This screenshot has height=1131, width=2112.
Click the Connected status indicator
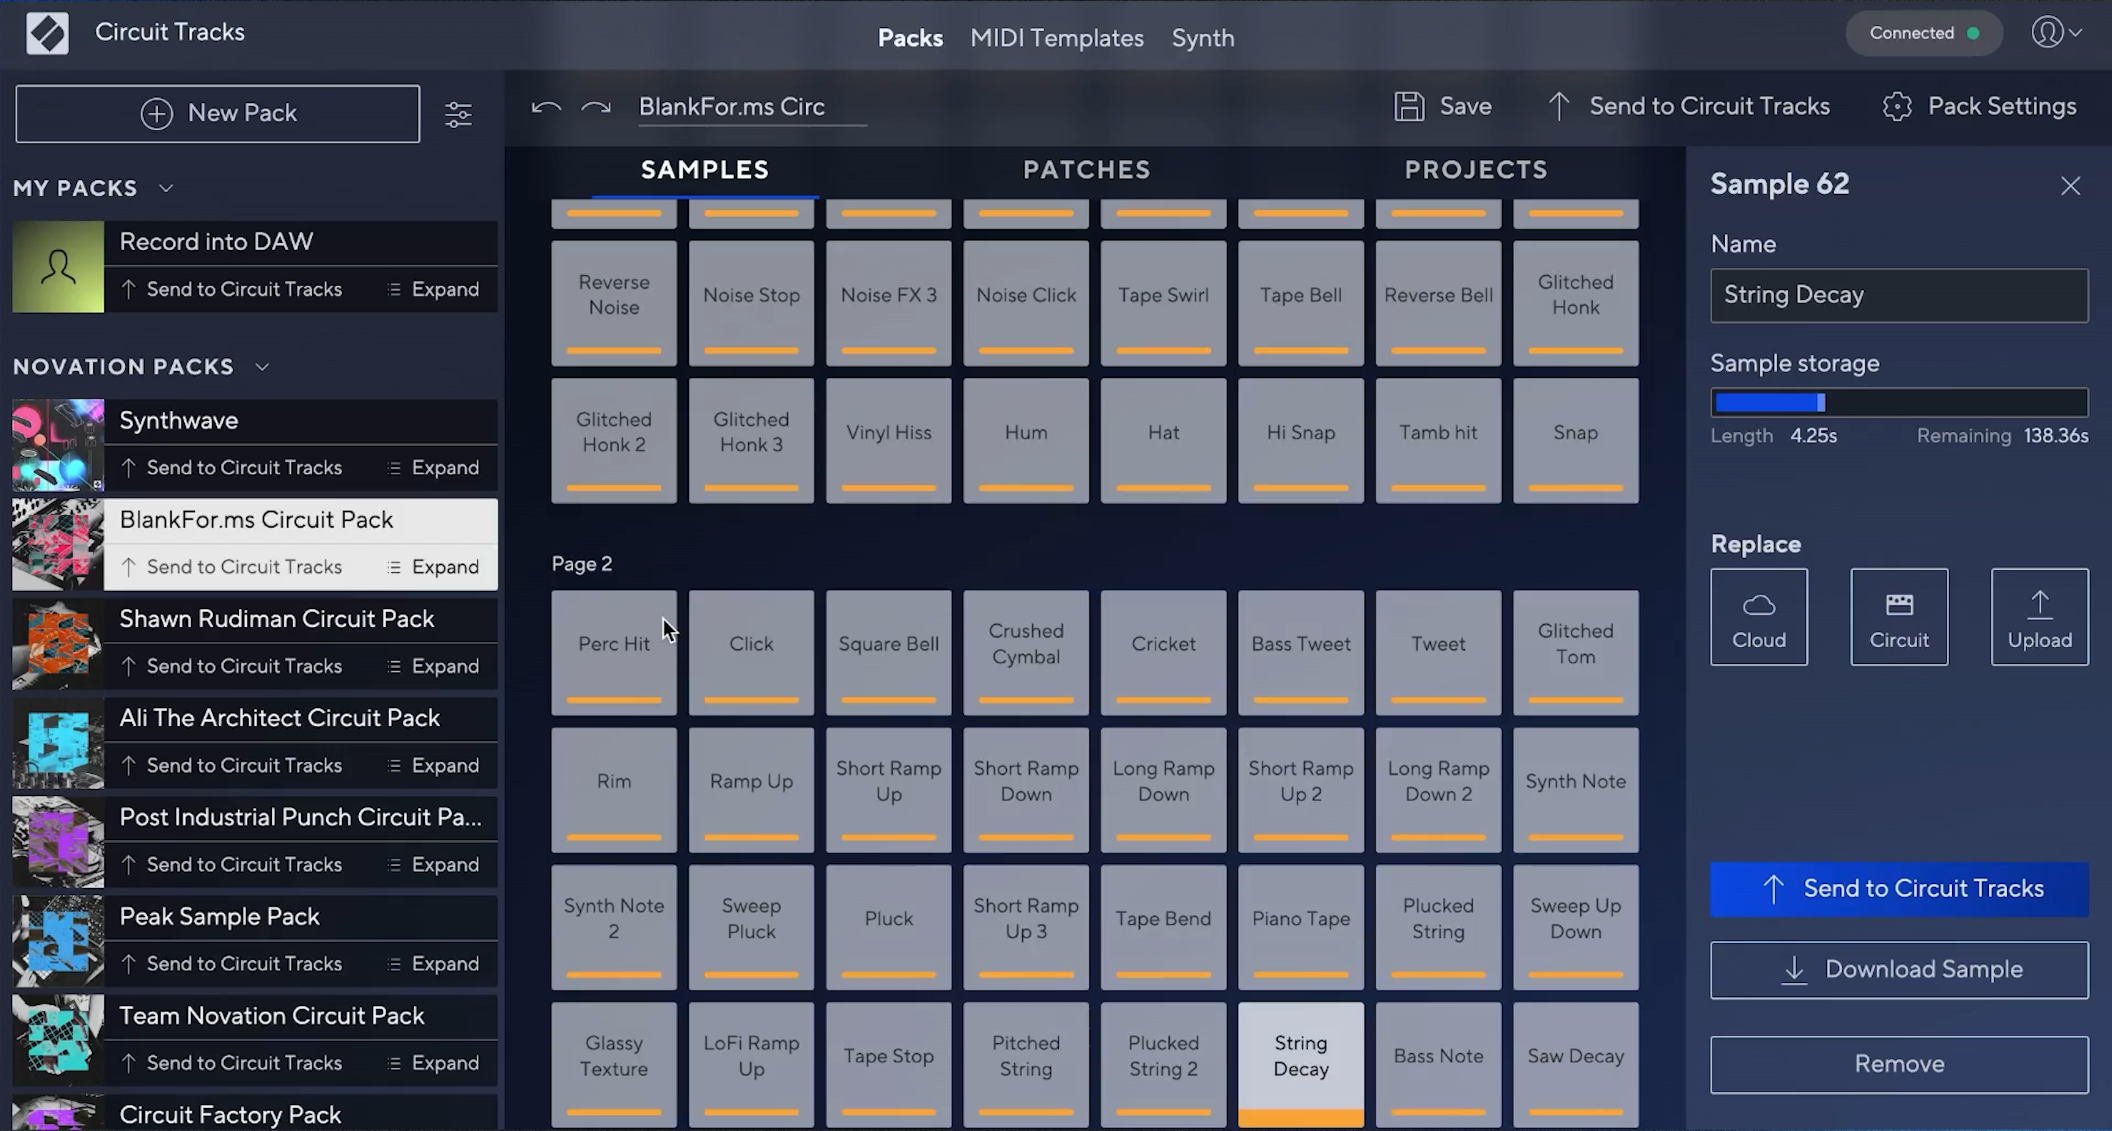click(x=1924, y=33)
